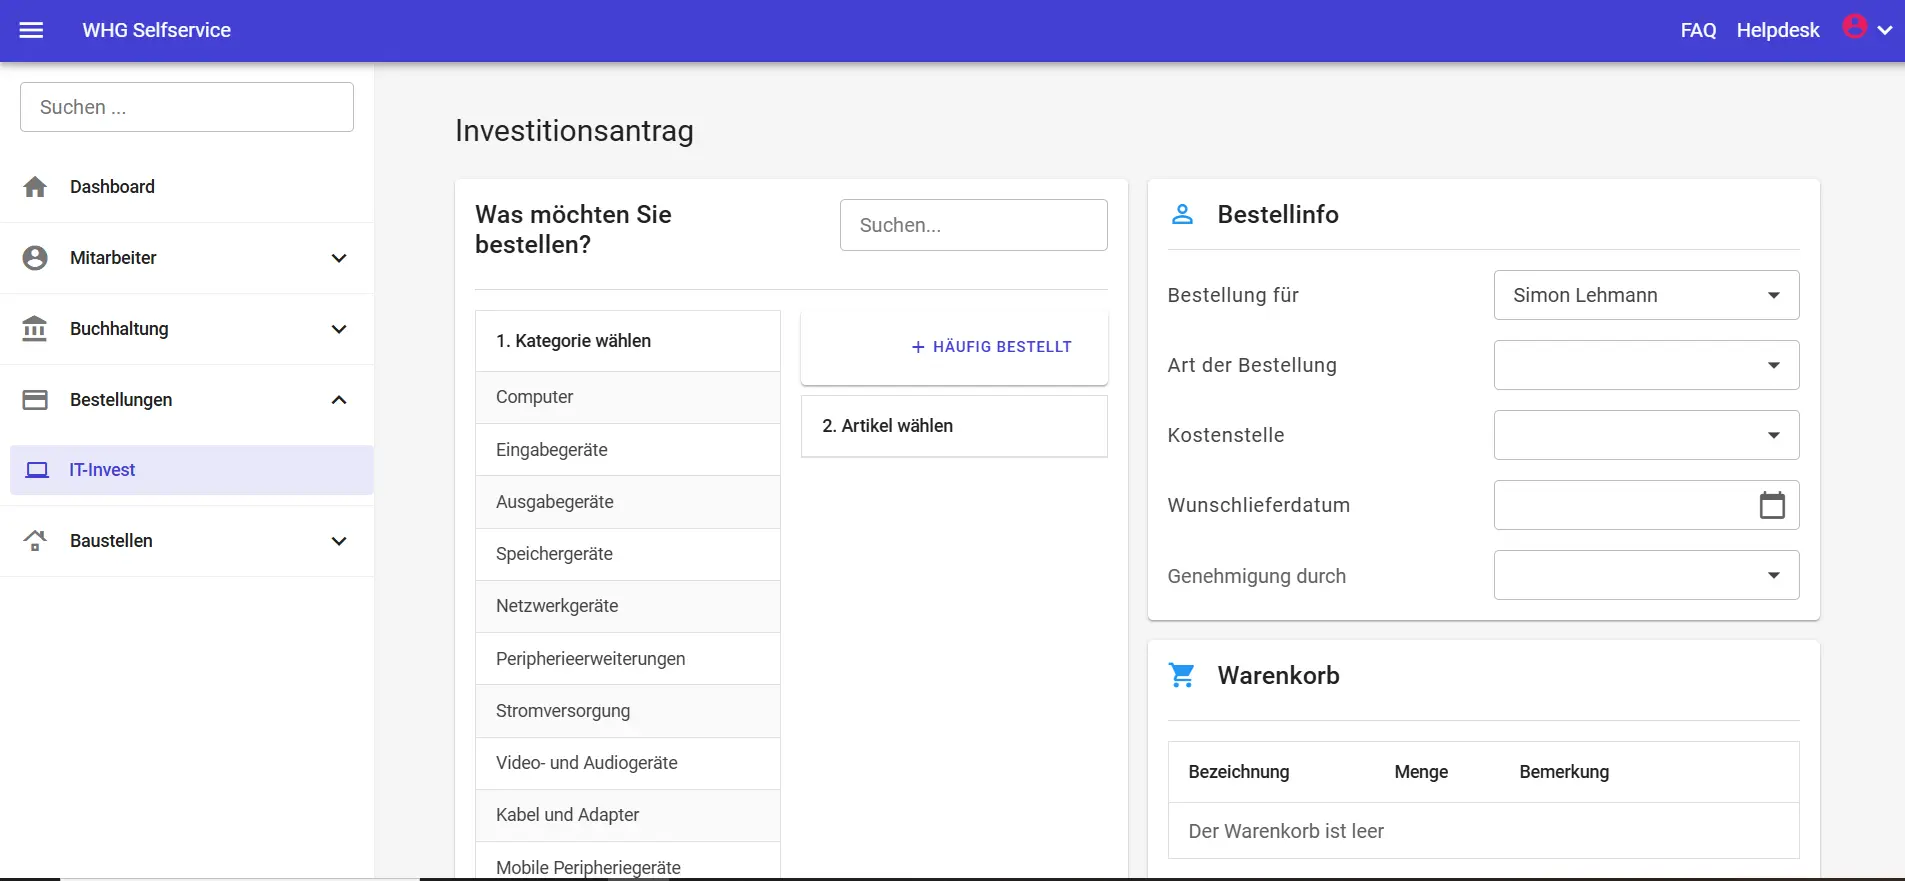Click the Bemerkung column header
Image resolution: width=1905 pixels, height=881 pixels.
[x=1564, y=772]
